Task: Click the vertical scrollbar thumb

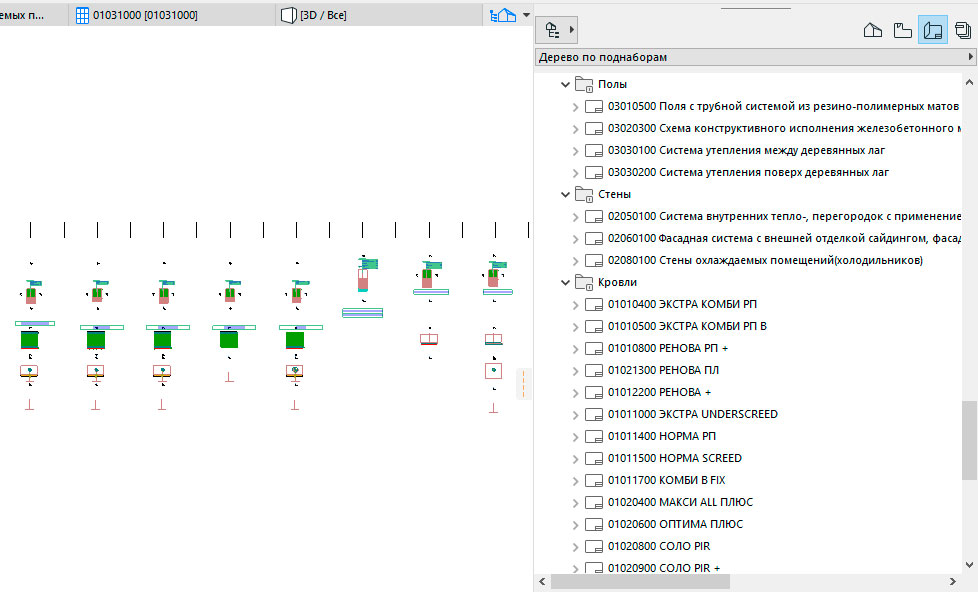Action: tap(969, 440)
